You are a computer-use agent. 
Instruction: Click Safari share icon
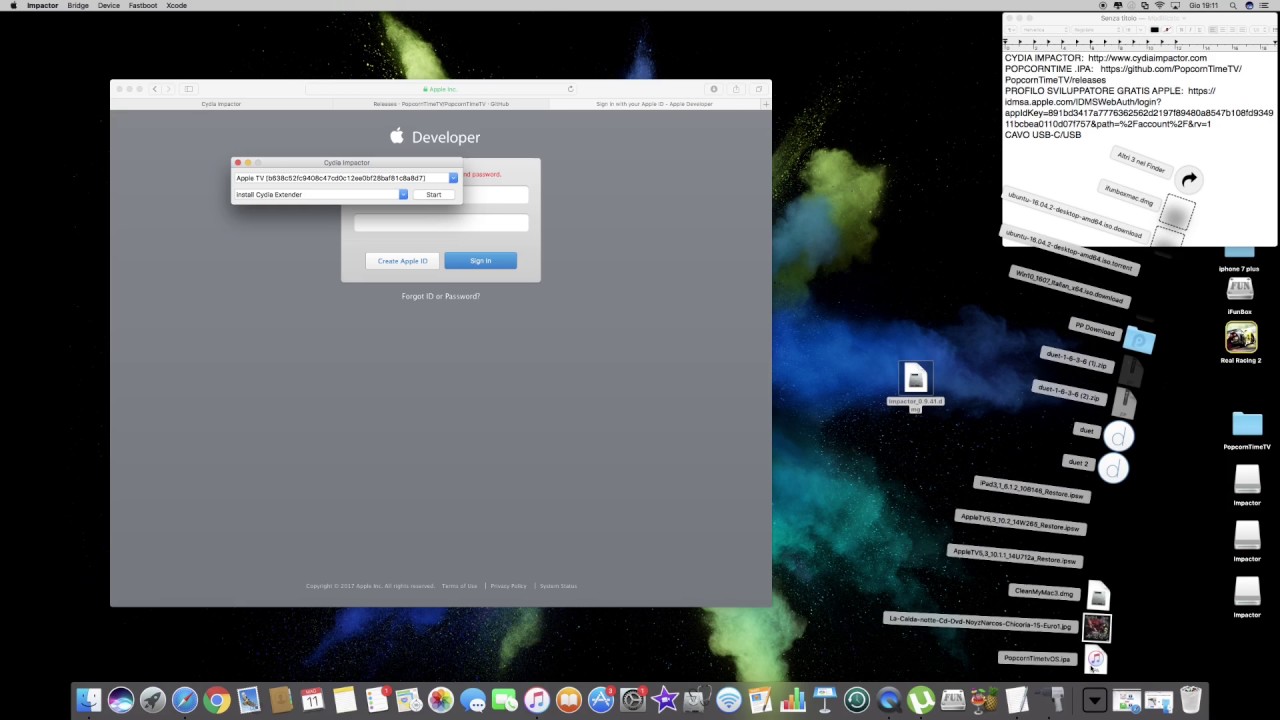click(736, 89)
